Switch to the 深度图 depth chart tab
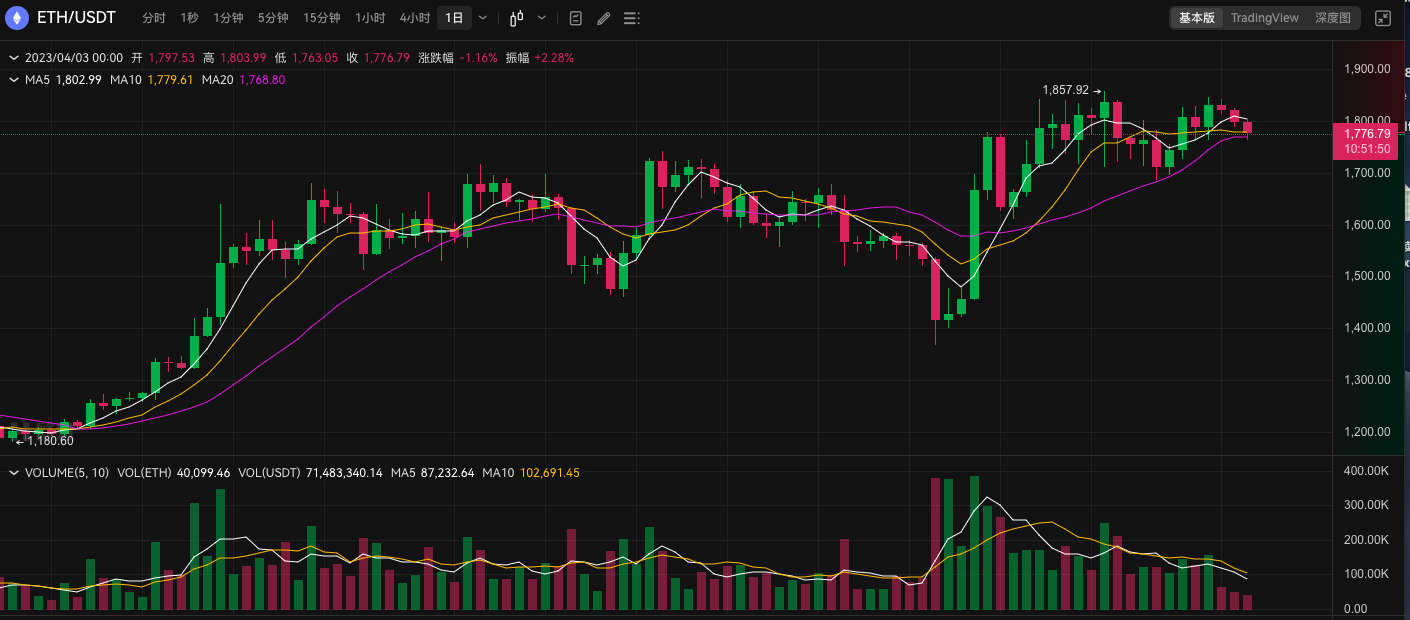Image resolution: width=1410 pixels, height=620 pixels. click(1332, 18)
